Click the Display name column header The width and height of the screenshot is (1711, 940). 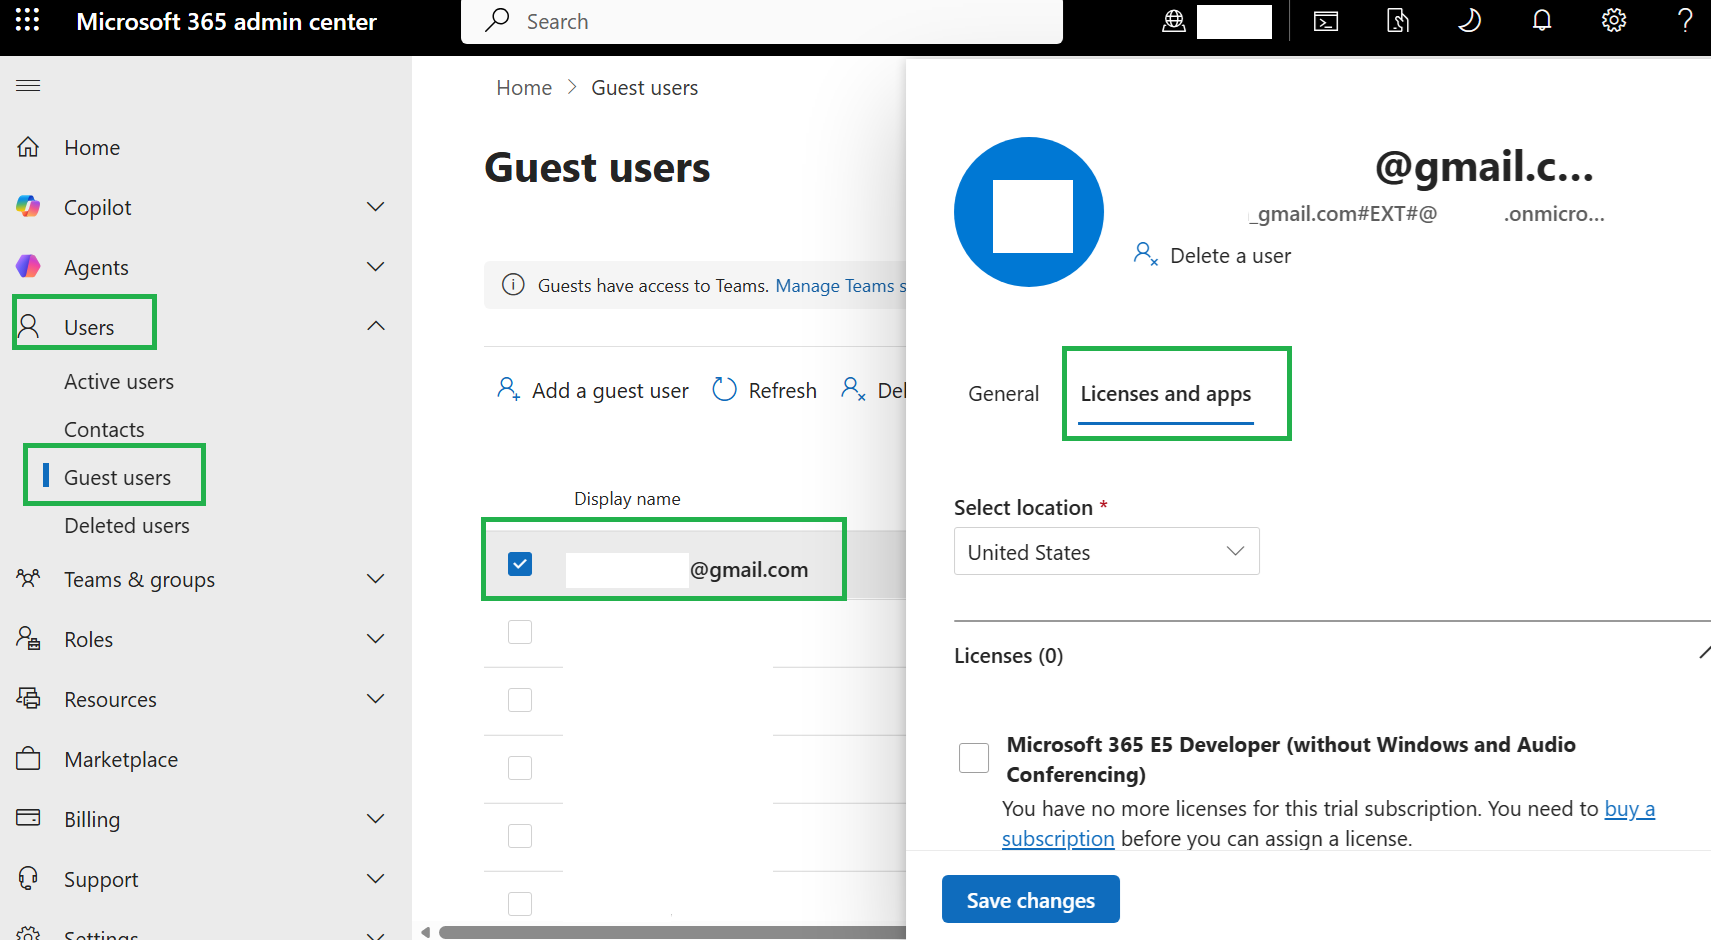coord(627,499)
